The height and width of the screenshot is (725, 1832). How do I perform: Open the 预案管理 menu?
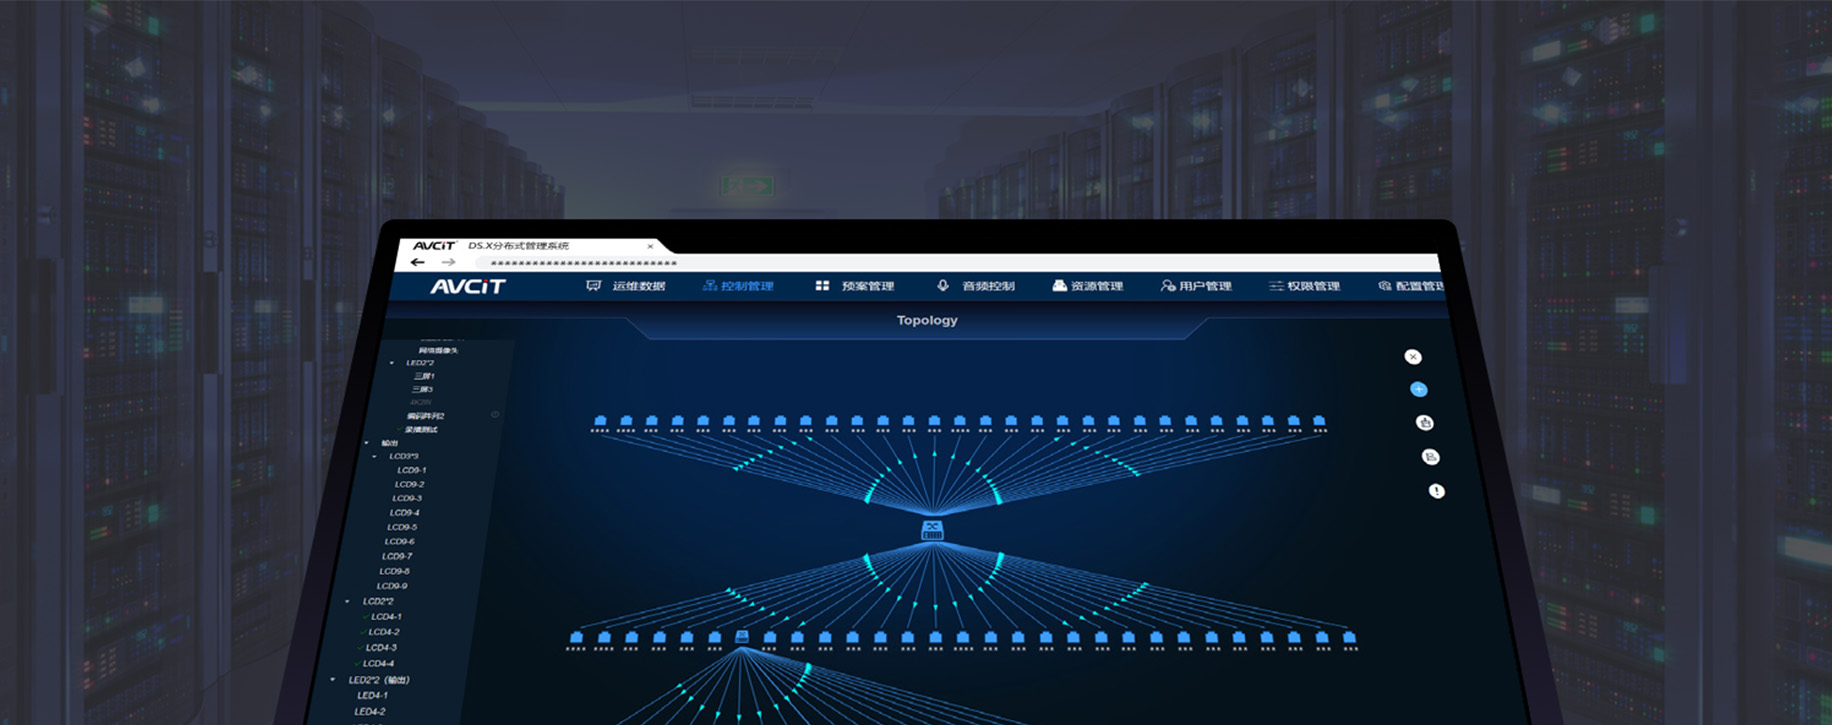pos(855,286)
